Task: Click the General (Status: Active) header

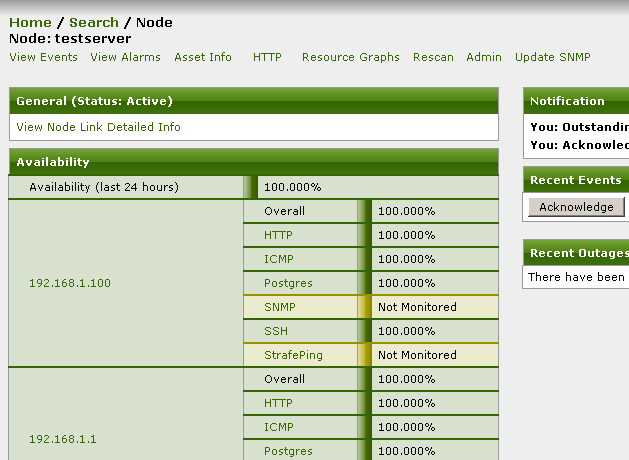Action: (254, 101)
